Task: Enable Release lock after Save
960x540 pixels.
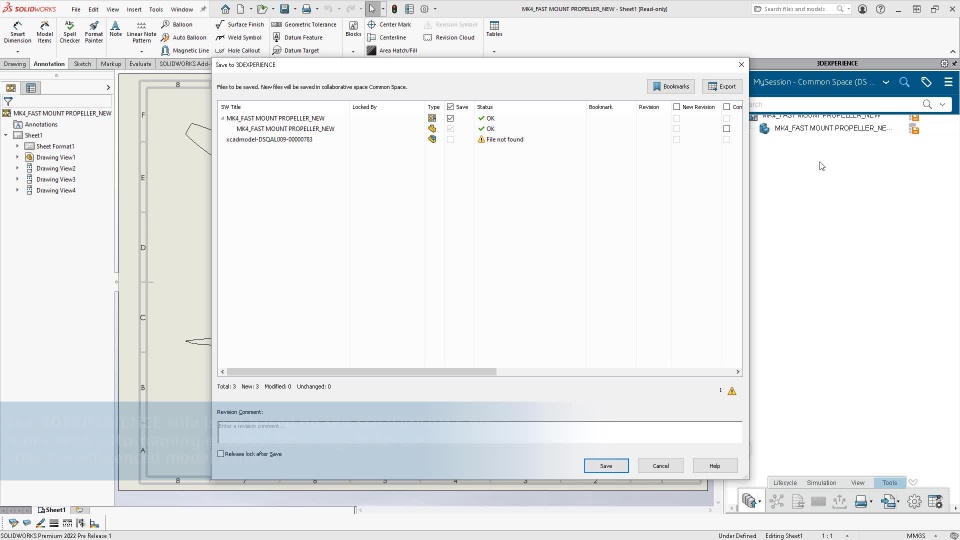Action: point(220,454)
